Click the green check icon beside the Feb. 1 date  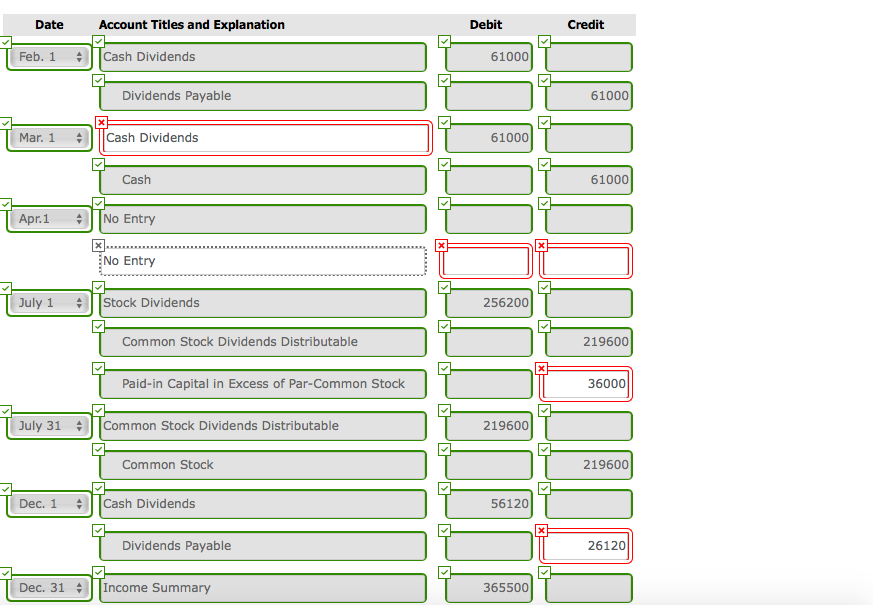tap(6, 42)
